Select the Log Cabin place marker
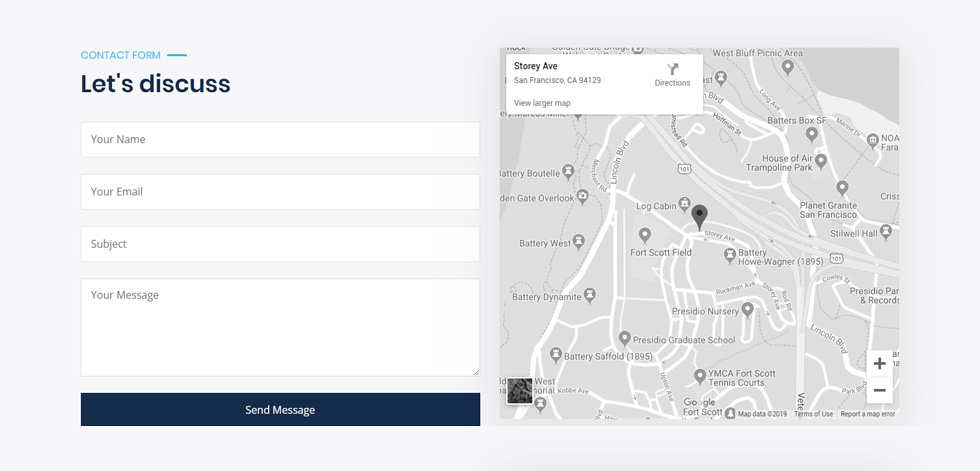Viewport: 980px width, 471px height. 686,203
